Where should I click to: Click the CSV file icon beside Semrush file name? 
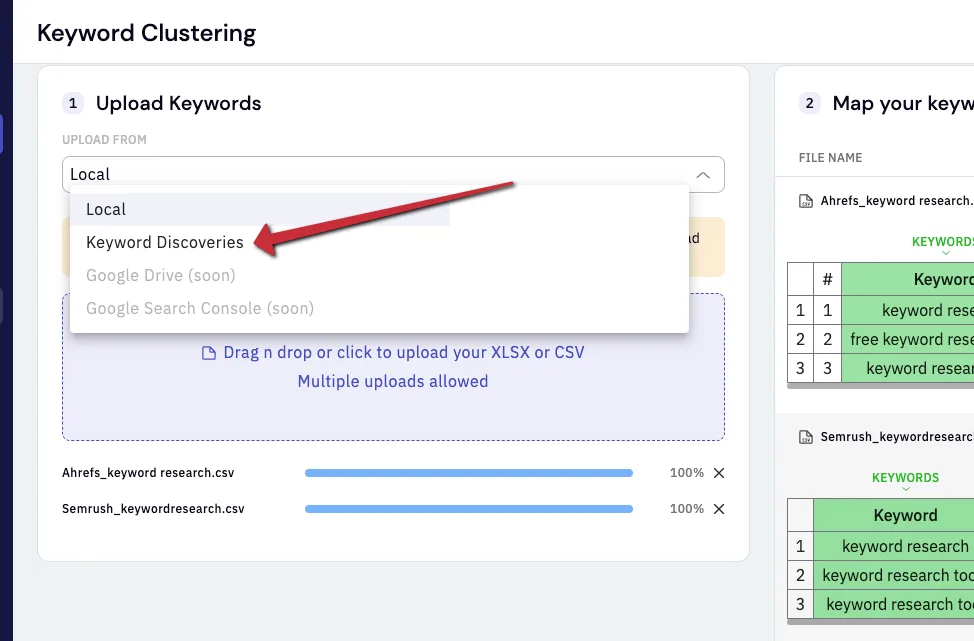(x=806, y=437)
